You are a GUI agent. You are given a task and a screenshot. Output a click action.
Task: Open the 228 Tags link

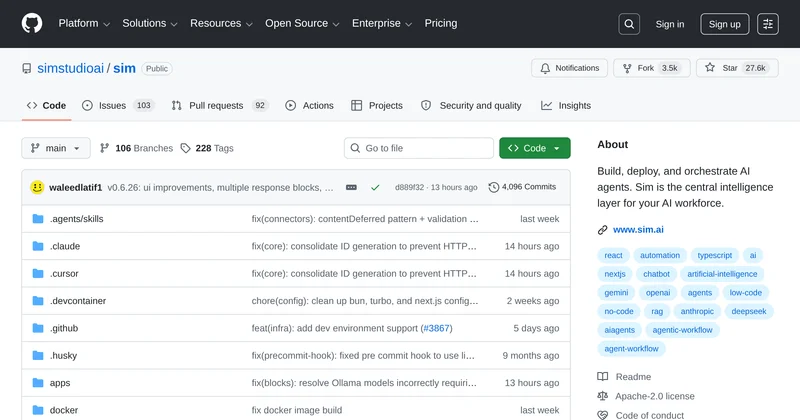point(207,148)
